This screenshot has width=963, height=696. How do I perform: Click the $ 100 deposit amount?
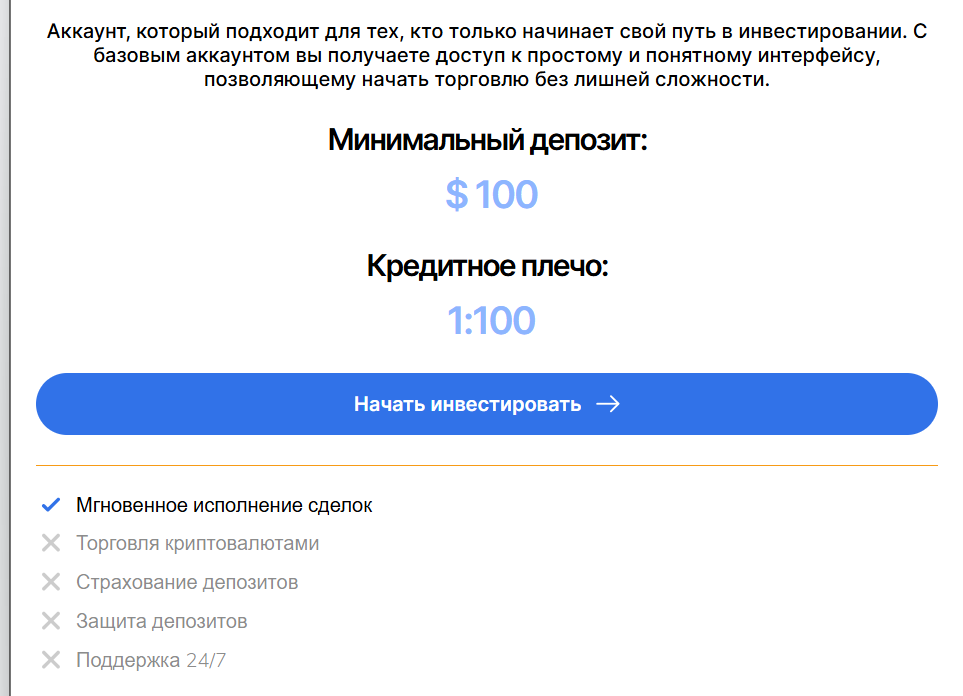coord(491,194)
